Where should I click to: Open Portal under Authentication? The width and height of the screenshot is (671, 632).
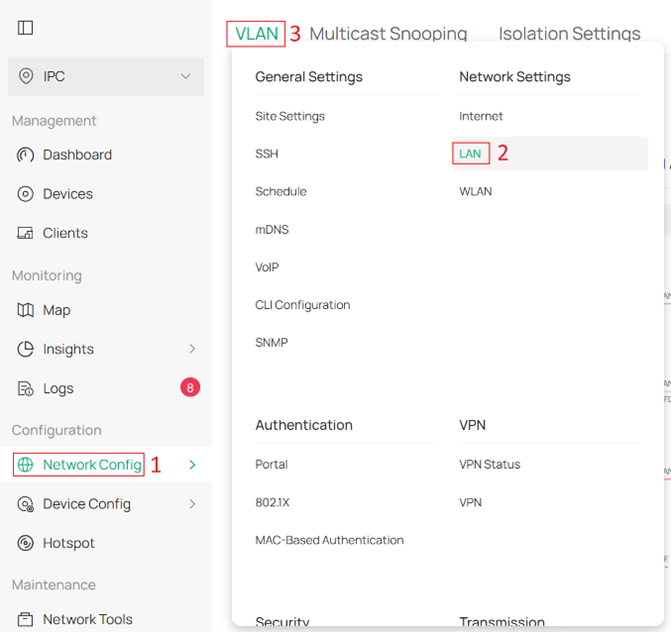(271, 464)
